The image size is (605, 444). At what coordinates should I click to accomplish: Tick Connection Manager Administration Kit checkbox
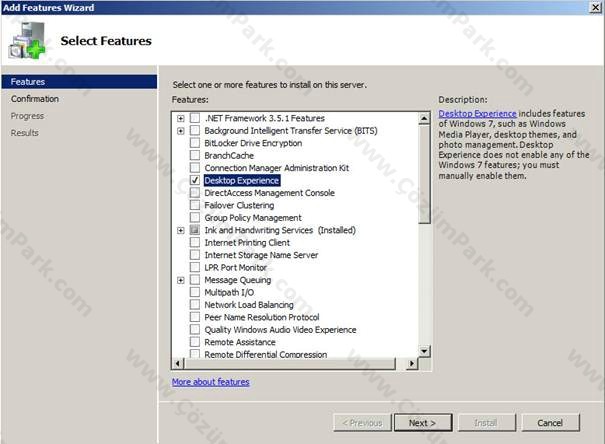pos(195,168)
